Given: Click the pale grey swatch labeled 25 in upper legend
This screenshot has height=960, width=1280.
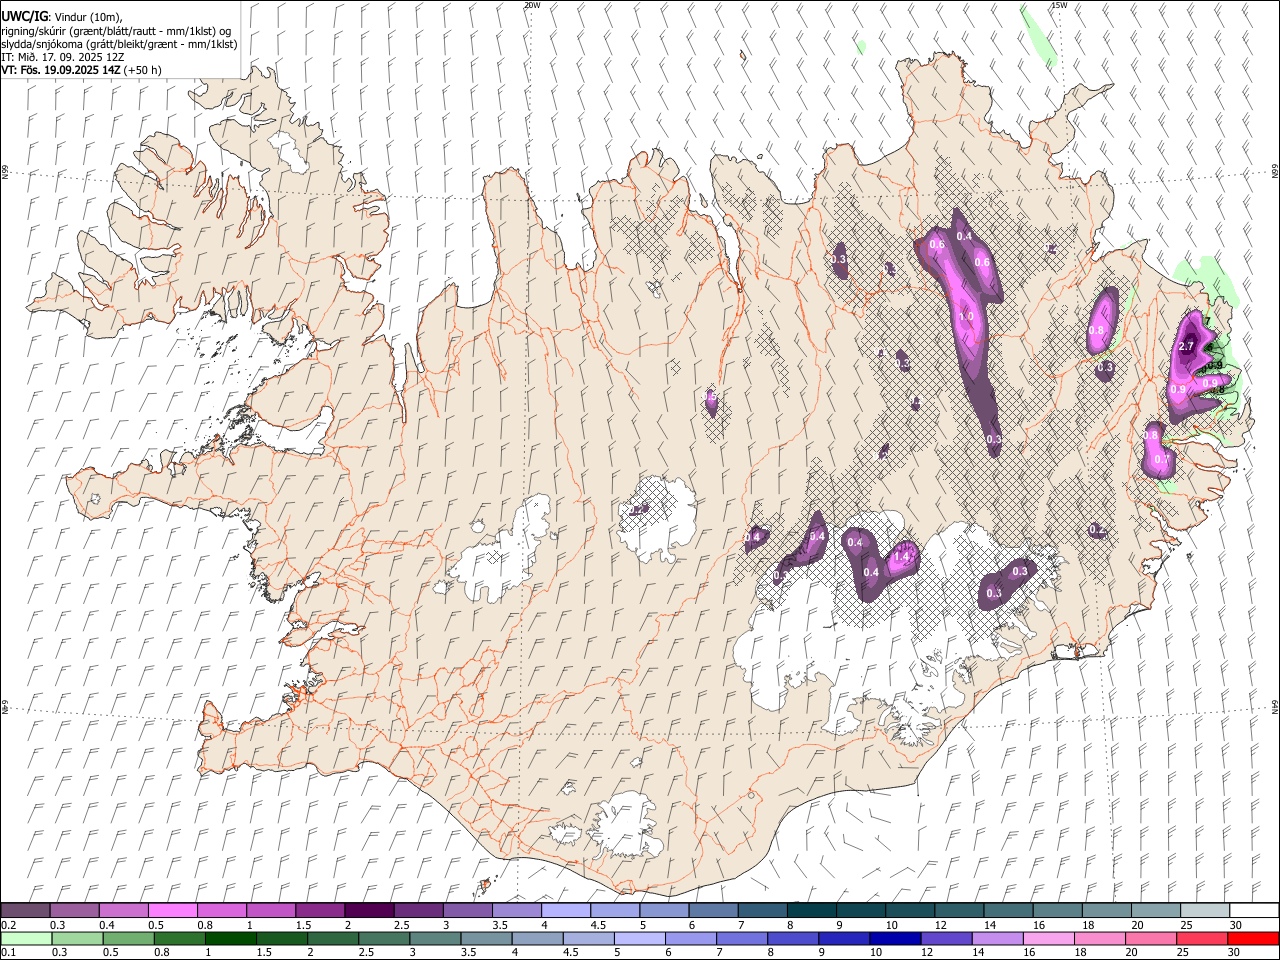Looking at the screenshot, I should (1205, 910).
